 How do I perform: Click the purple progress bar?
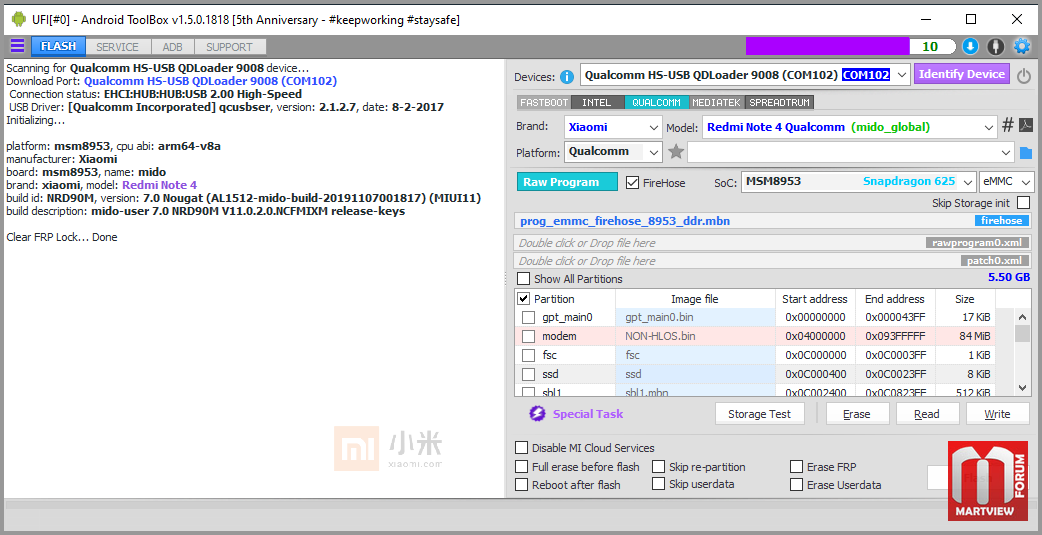827,47
